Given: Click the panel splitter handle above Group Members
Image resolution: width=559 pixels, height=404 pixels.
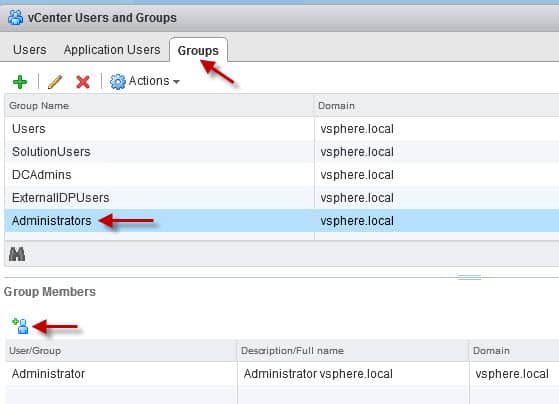Looking at the screenshot, I should point(469,277).
